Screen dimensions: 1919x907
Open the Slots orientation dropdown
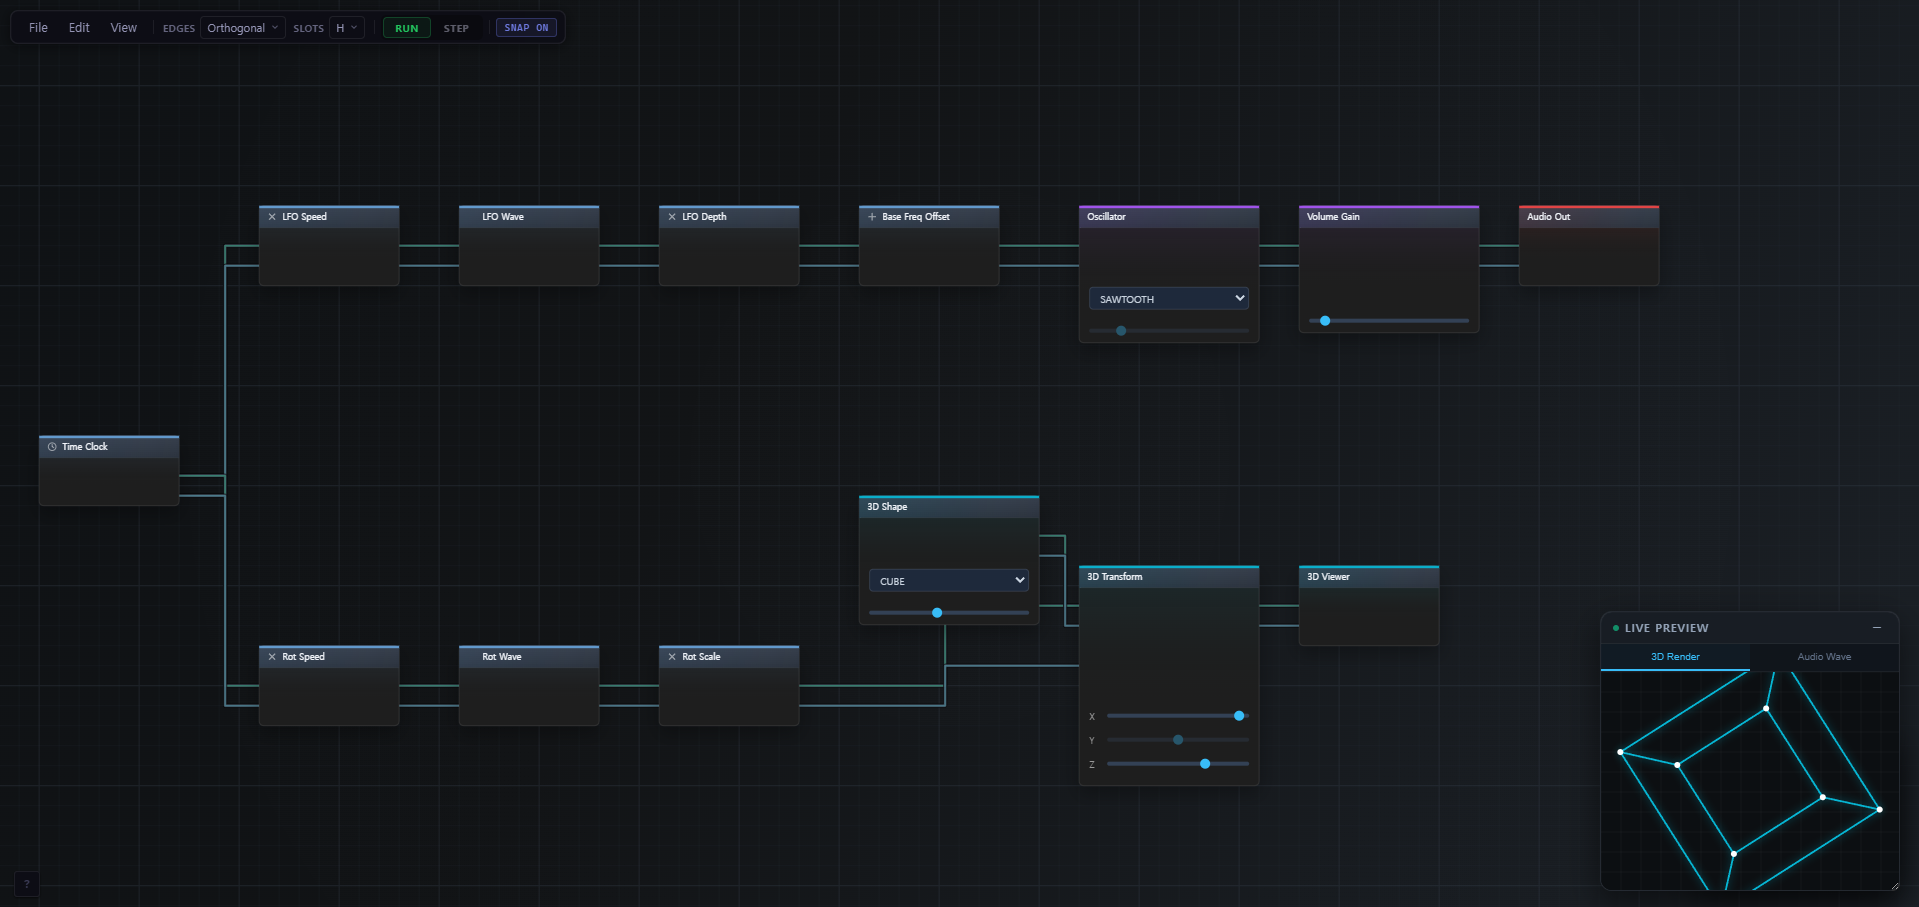coord(347,28)
